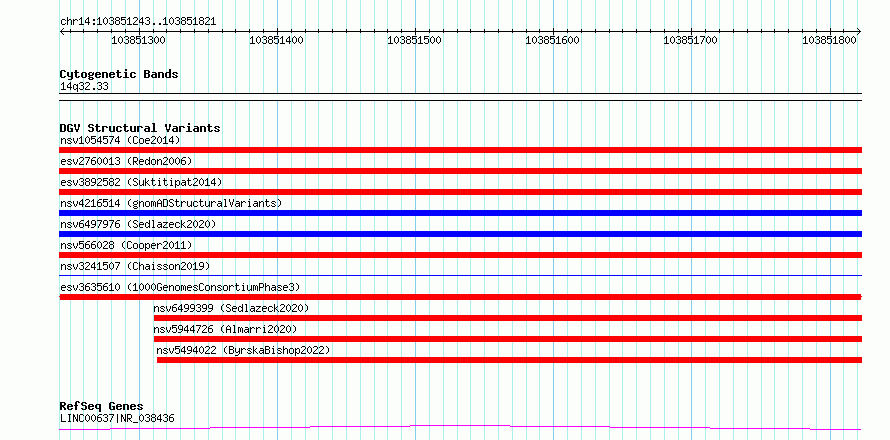Click ruler position 103851300
The width and height of the screenshot is (890, 440).
138,40
